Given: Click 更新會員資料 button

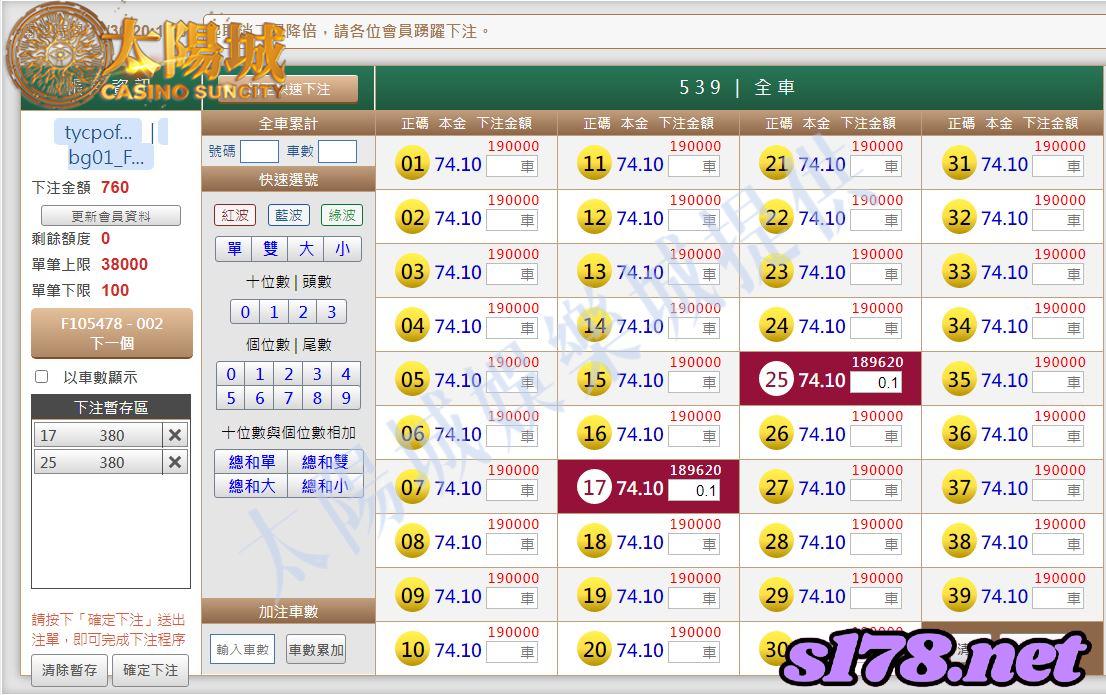Looking at the screenshot, I should 111,216.
